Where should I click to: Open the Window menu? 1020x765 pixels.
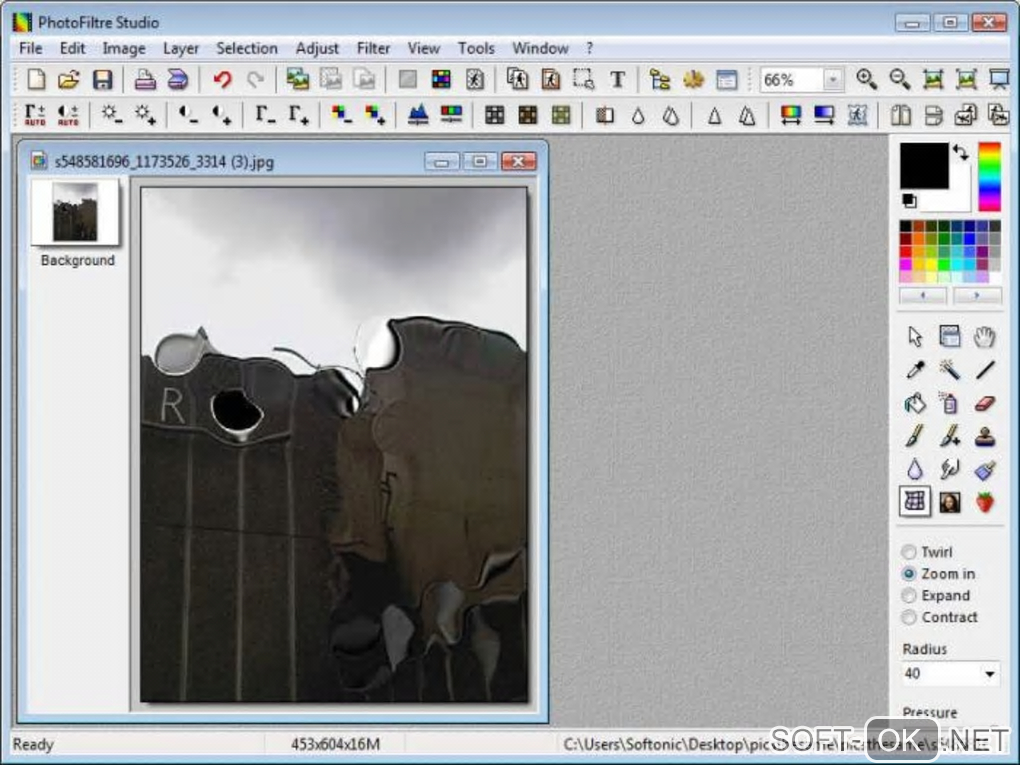coord(540,48)
